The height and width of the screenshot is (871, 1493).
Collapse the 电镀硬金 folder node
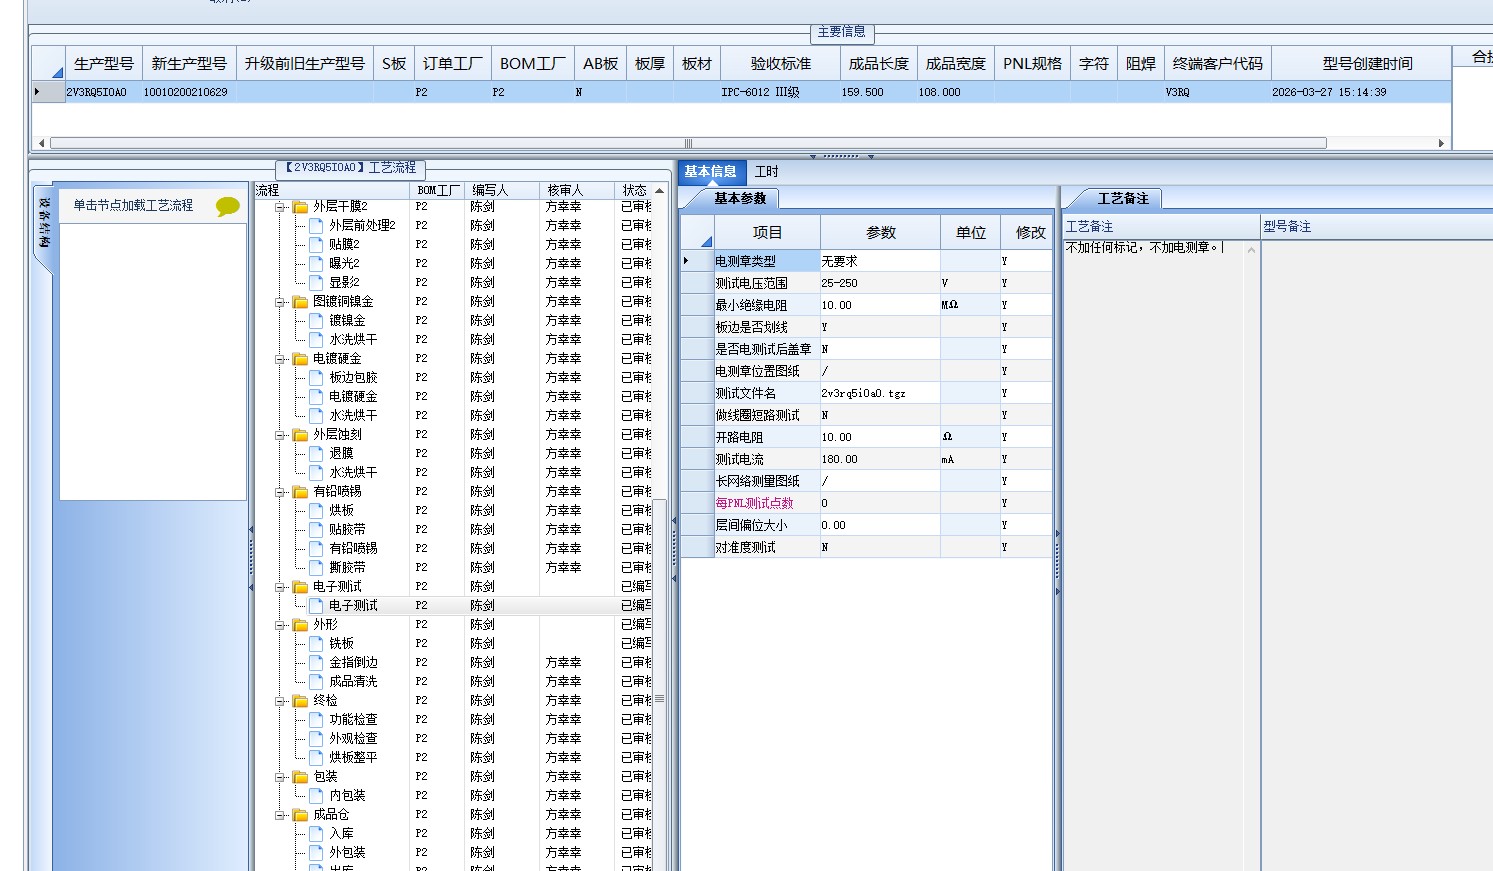click(281, 359)
